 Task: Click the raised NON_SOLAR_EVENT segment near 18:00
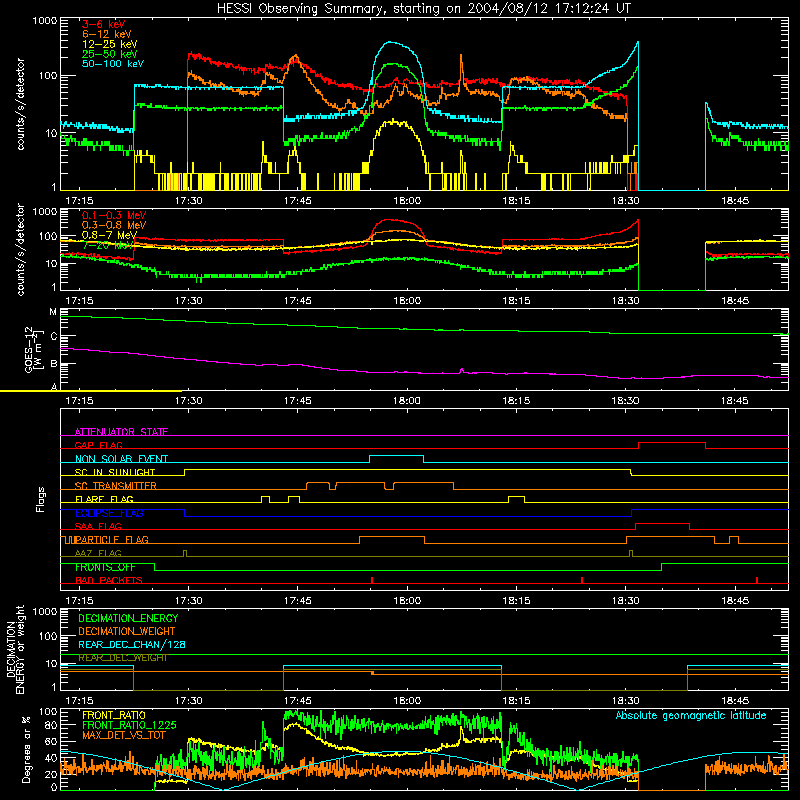click(x=396, y=456)
